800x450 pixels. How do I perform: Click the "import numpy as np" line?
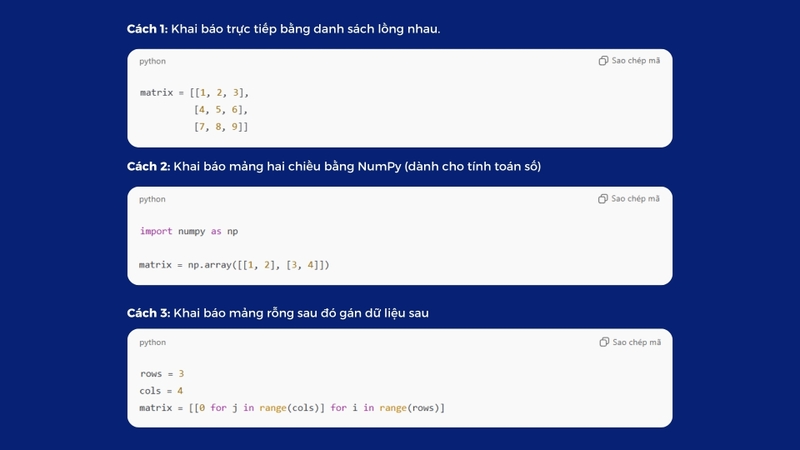(x=189, y=231)
